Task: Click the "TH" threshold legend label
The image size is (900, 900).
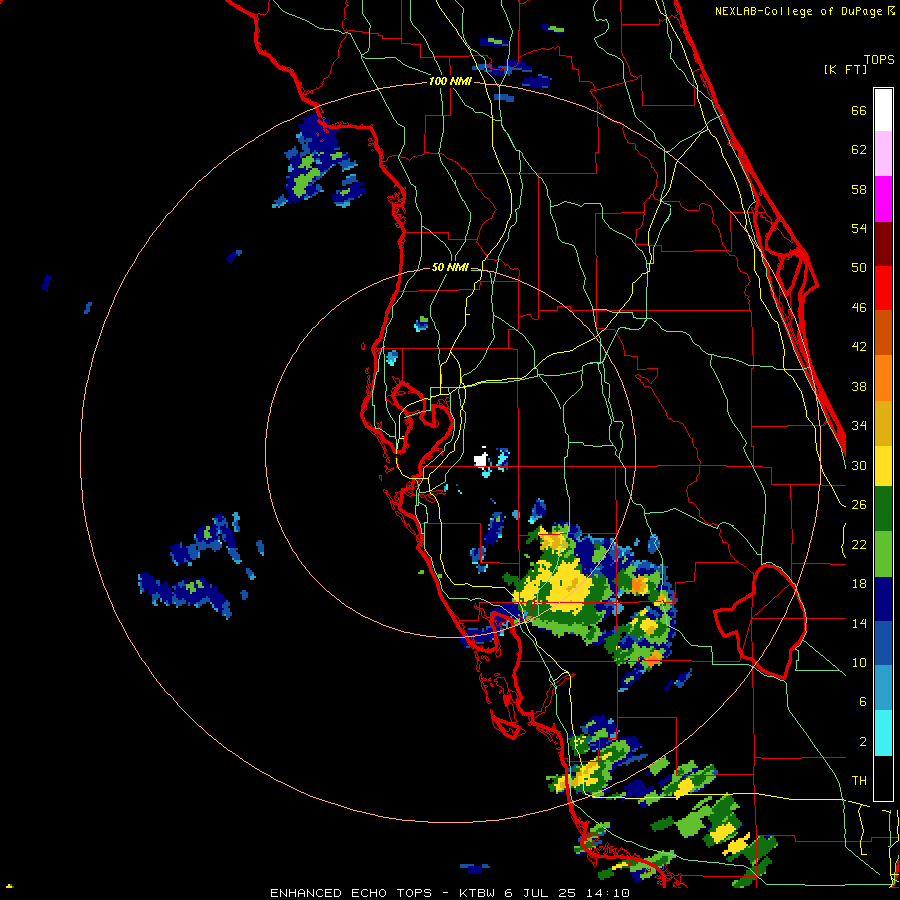Action: point(859,781)
